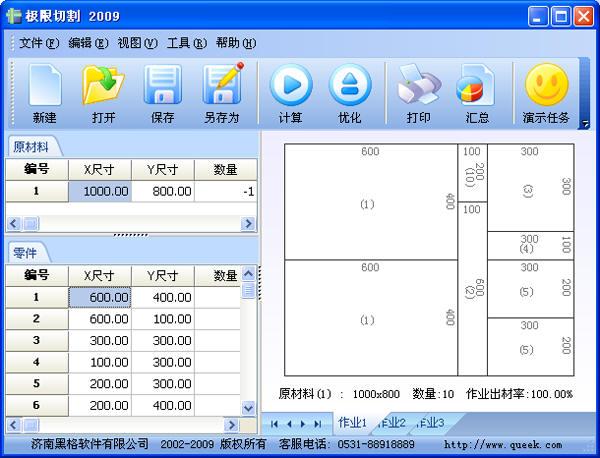600x458 pixels.
Task: Select the 原材料 tab
Action: tap(31, 147)
